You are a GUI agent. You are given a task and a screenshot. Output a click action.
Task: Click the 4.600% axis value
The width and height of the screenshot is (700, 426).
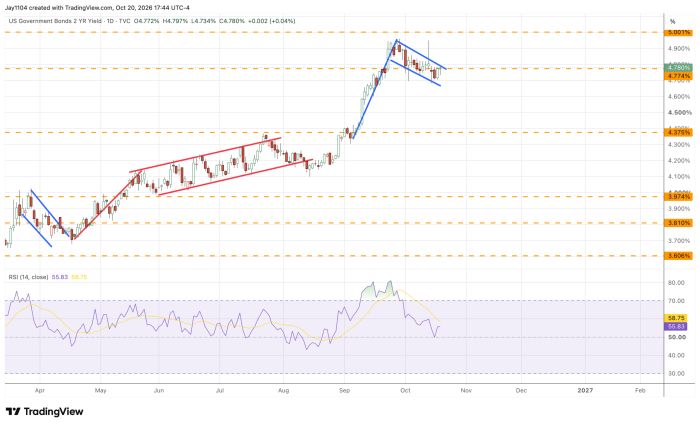point(679,96)
